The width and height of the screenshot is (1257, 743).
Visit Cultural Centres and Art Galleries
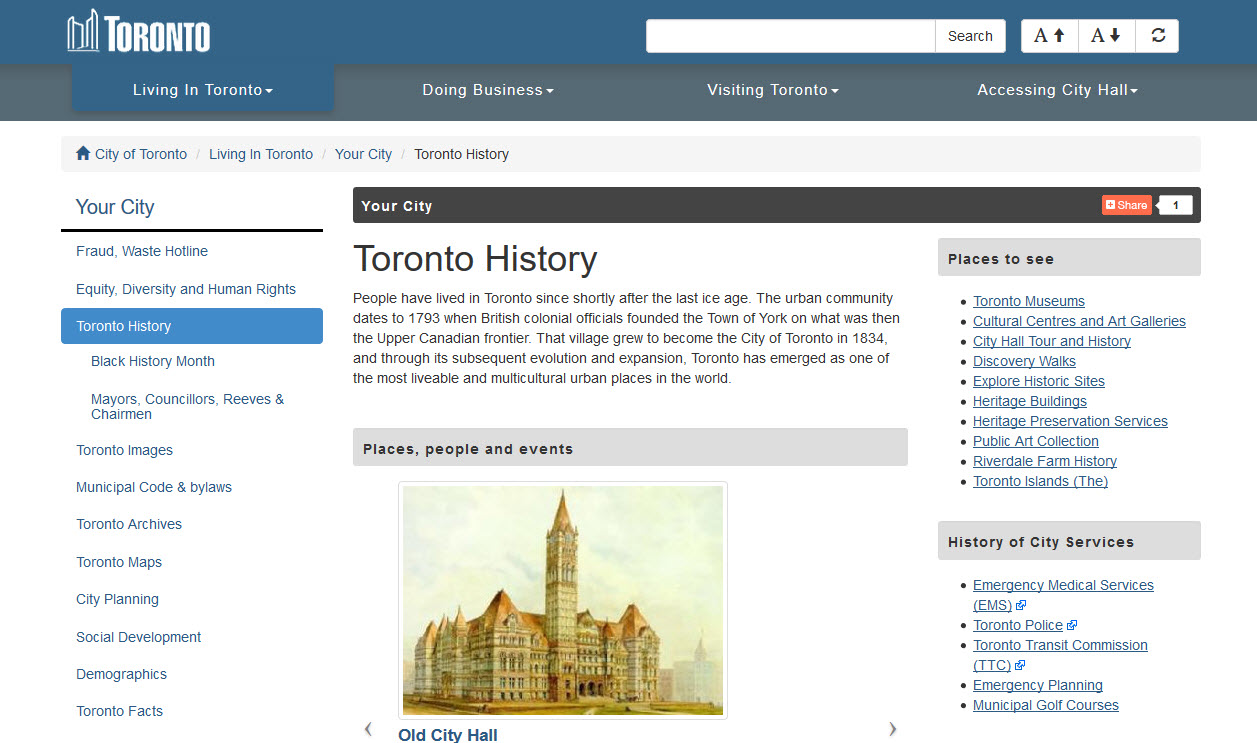(x=1079, y=321)
